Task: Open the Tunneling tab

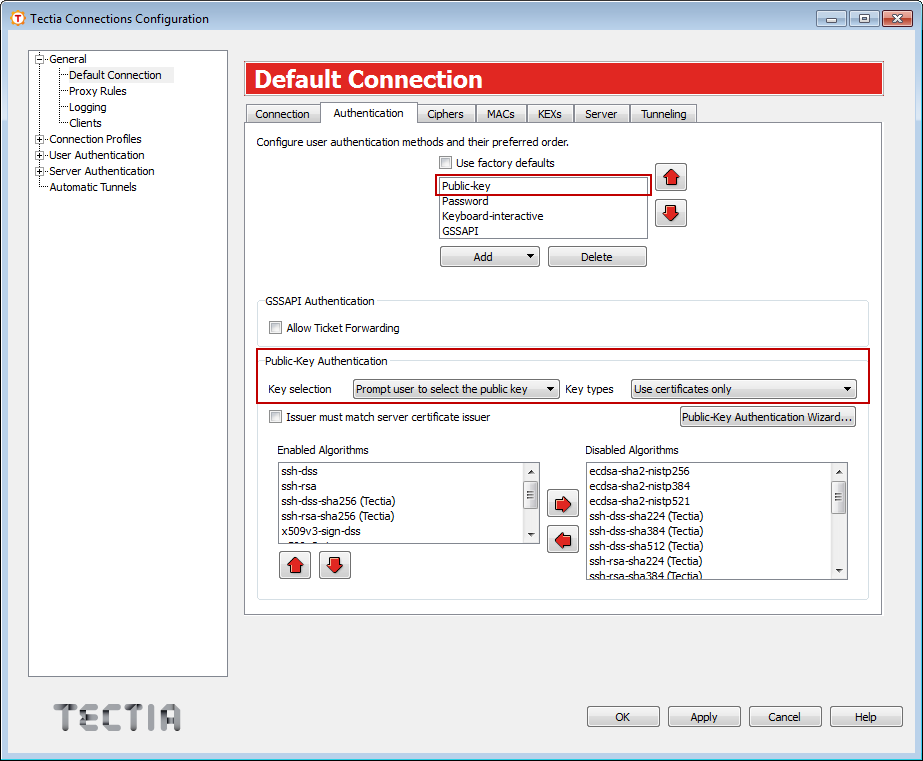Action: click(x=663, y=113)
